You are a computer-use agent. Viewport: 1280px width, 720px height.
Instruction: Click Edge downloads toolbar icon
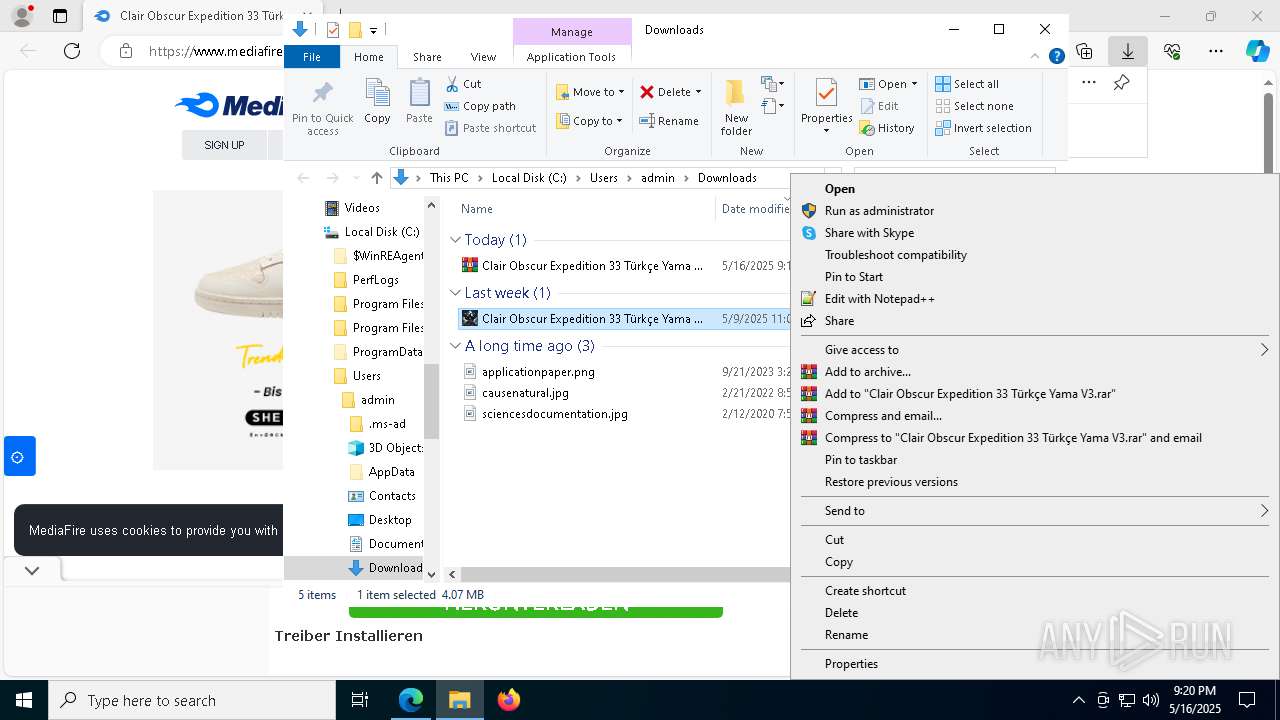(x=1128, y=51)
